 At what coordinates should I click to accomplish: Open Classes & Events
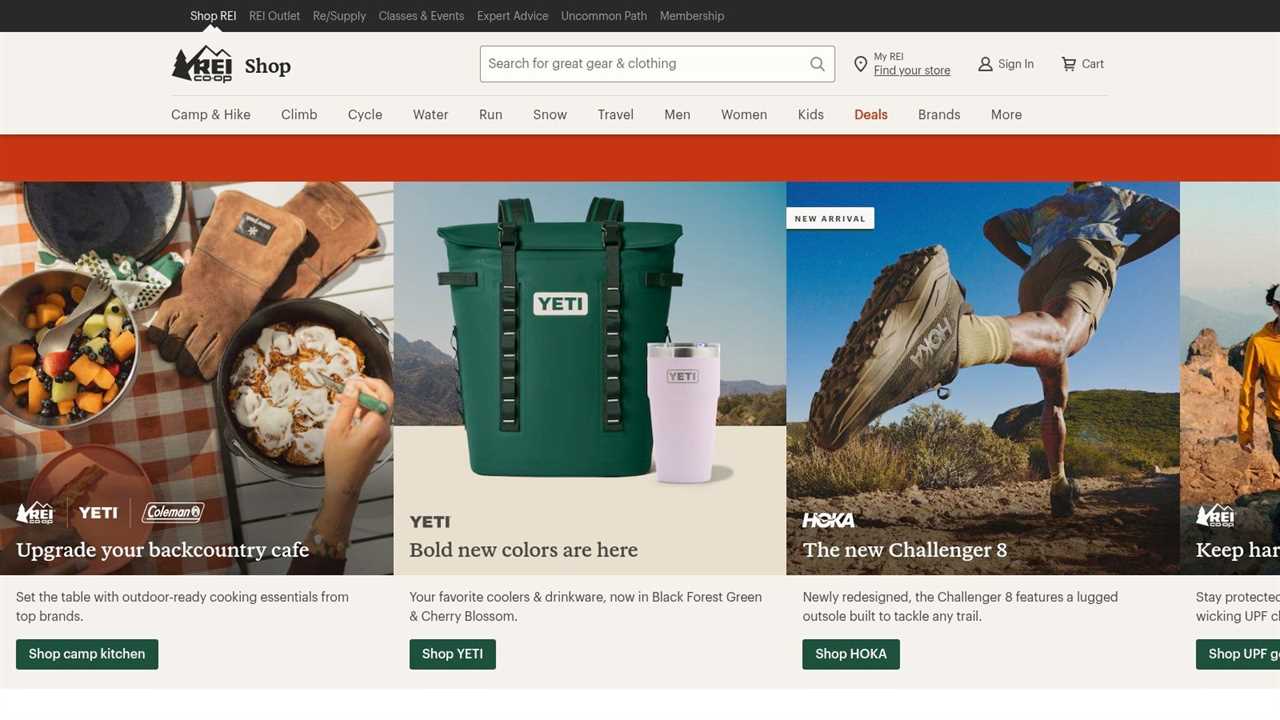click(x=421, y=16)
